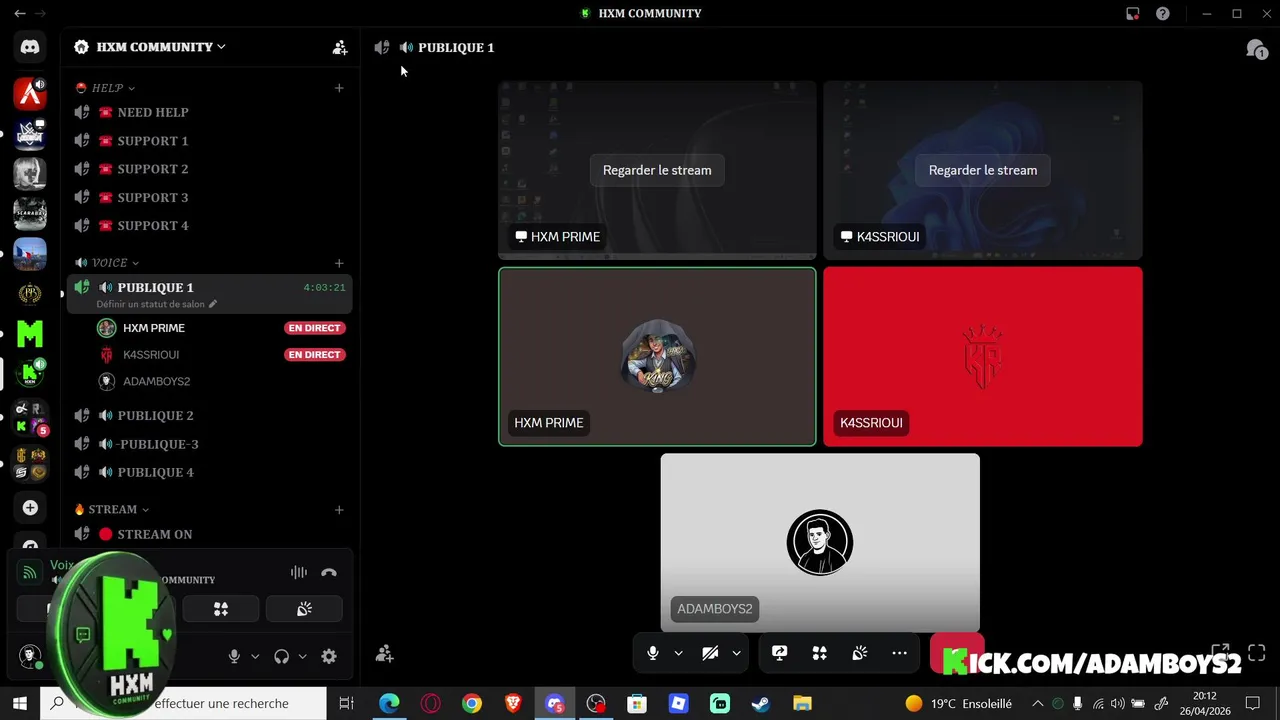
Task: Pop out the call window
Action: pos(1220,653)
